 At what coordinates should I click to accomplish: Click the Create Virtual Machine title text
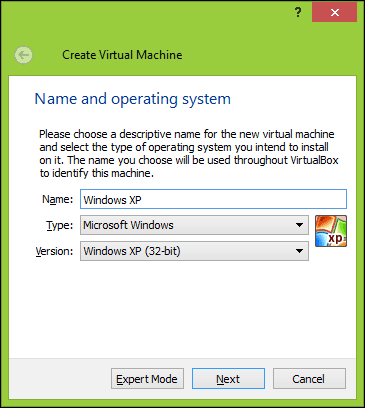click(x=122, y=55)
